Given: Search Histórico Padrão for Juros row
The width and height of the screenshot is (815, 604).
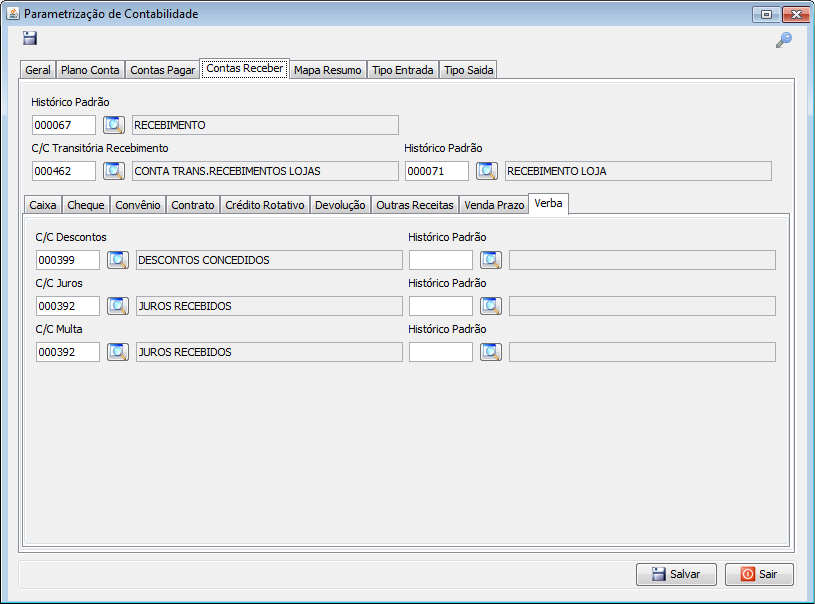Looking at the screenshot, I should tap(491, 306).
